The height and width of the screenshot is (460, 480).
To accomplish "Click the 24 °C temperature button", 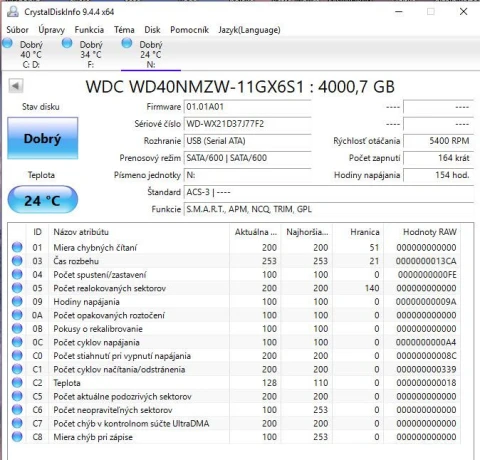I will tap(43, 200).
